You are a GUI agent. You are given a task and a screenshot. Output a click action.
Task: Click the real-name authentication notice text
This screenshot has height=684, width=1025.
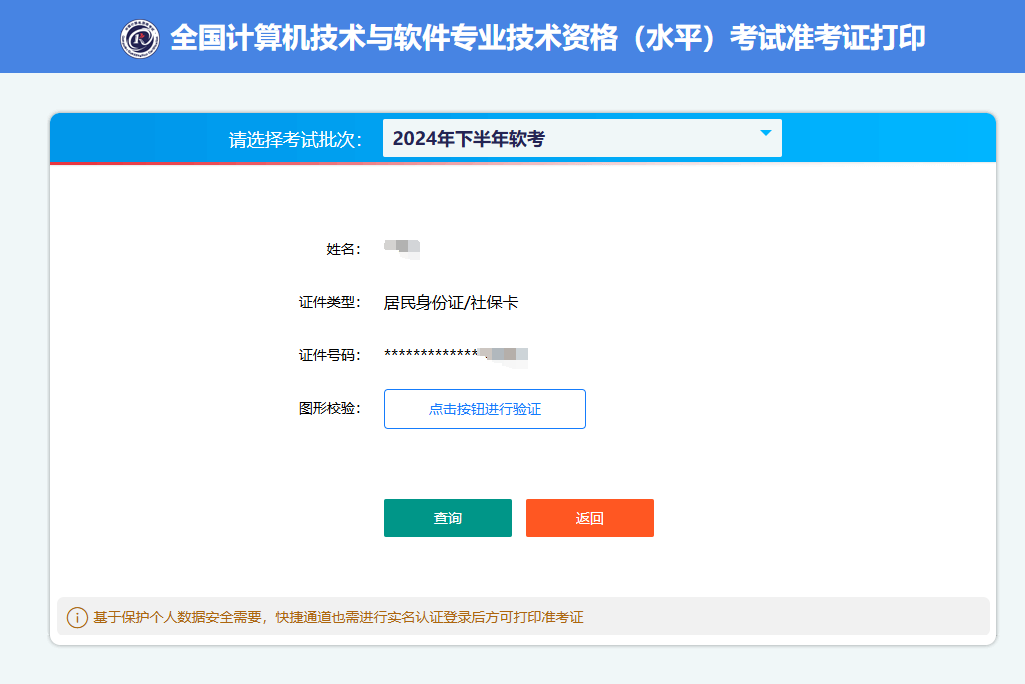point(338,617)
